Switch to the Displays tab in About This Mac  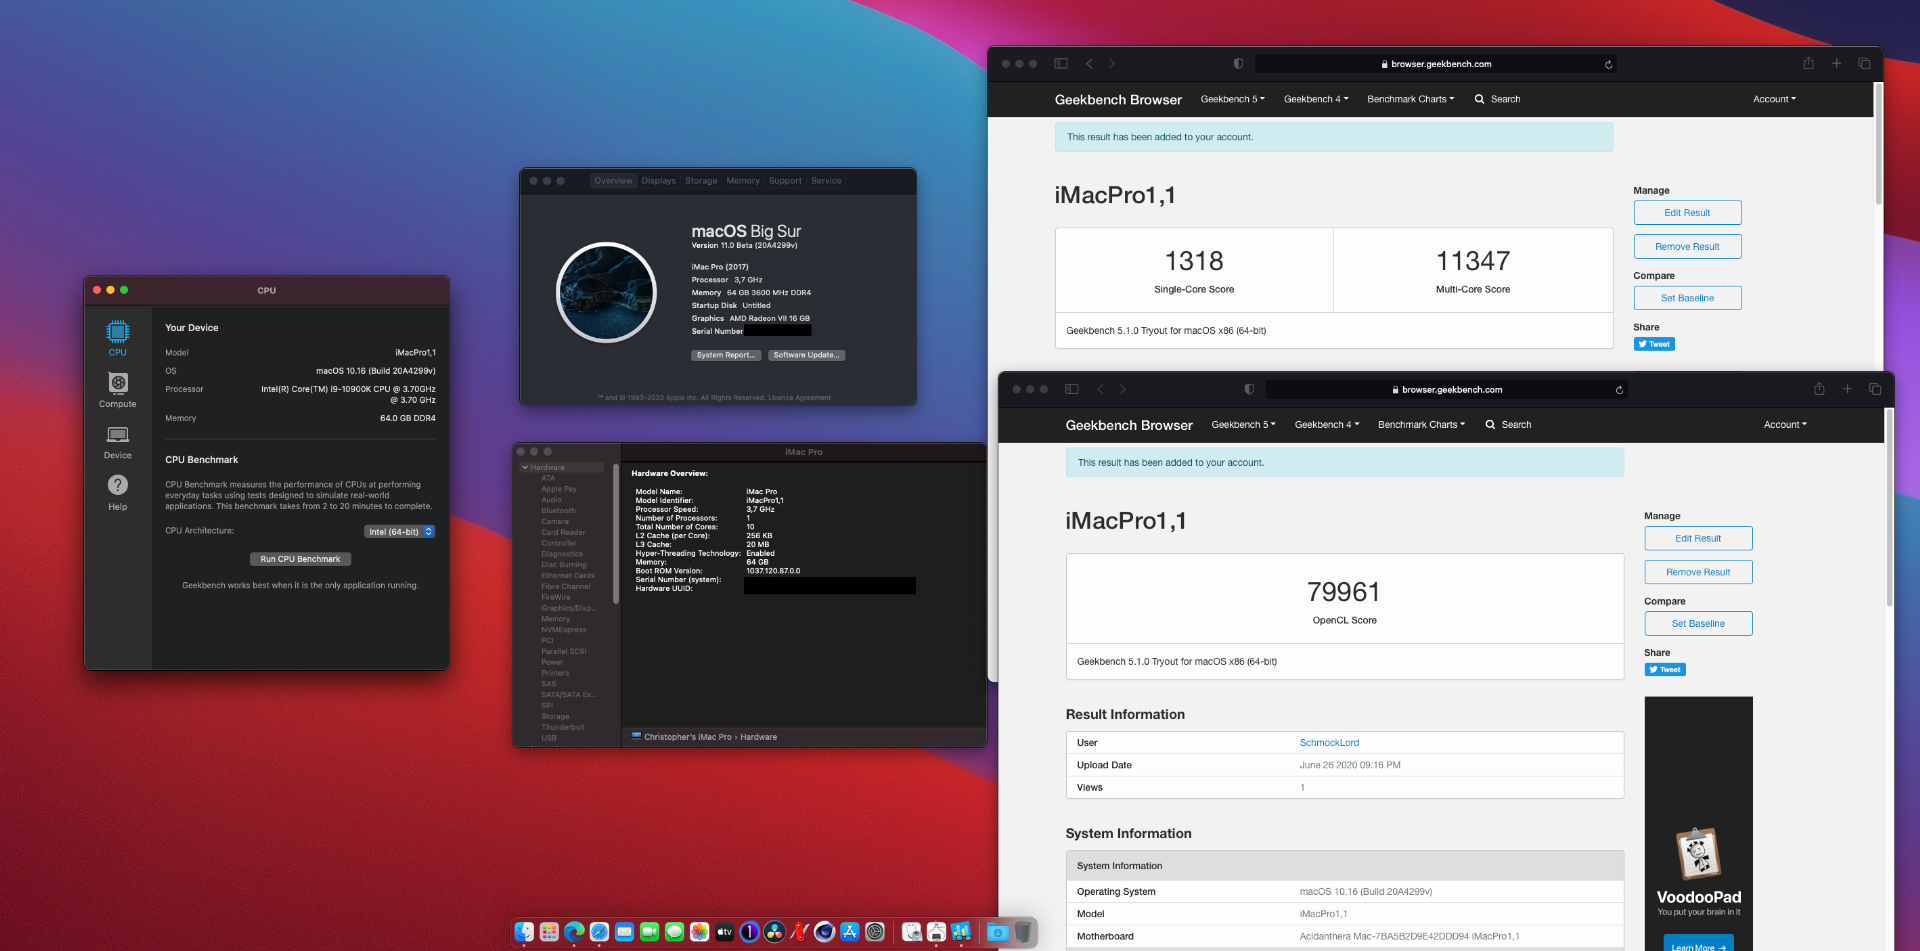click(659, 181)
